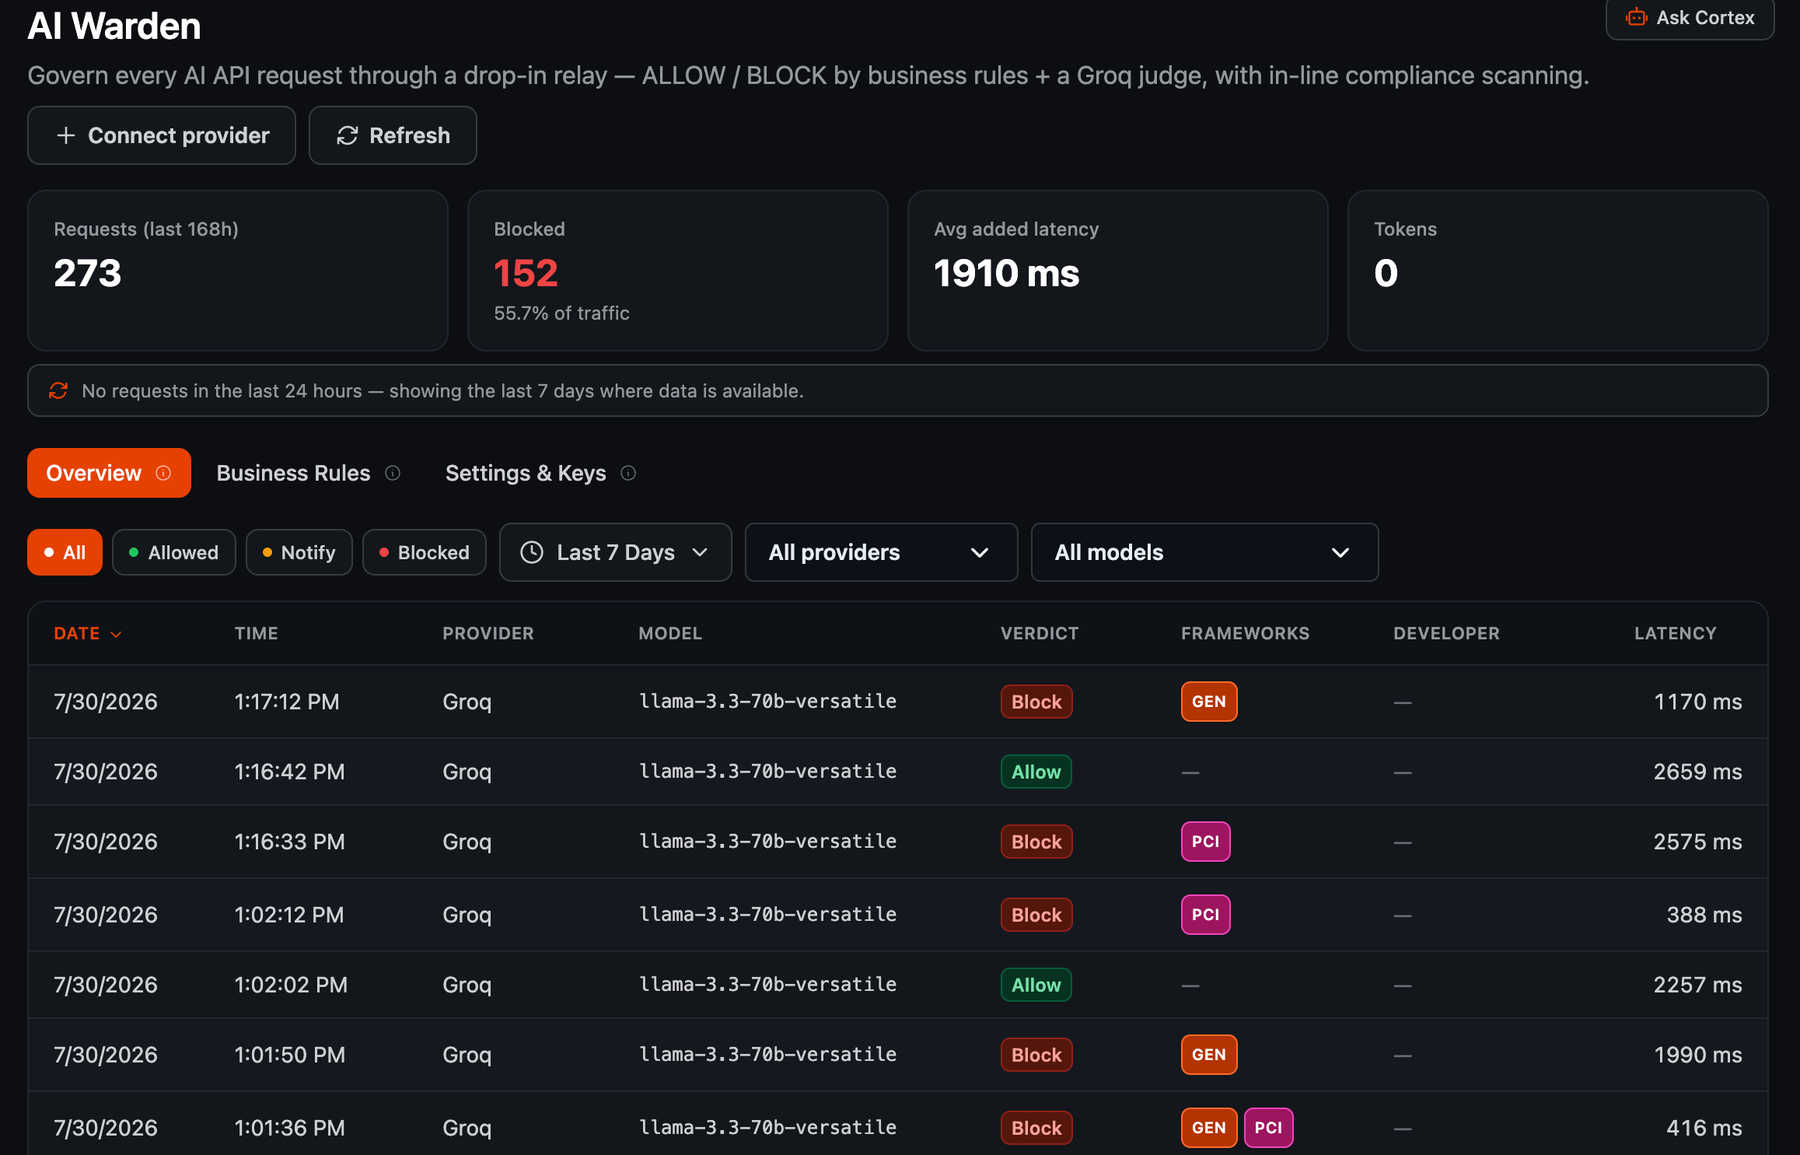Click the PCI badge in the 1:02:12 PM row
The image size is (1800, 1155).
[x=1205, y=914]
